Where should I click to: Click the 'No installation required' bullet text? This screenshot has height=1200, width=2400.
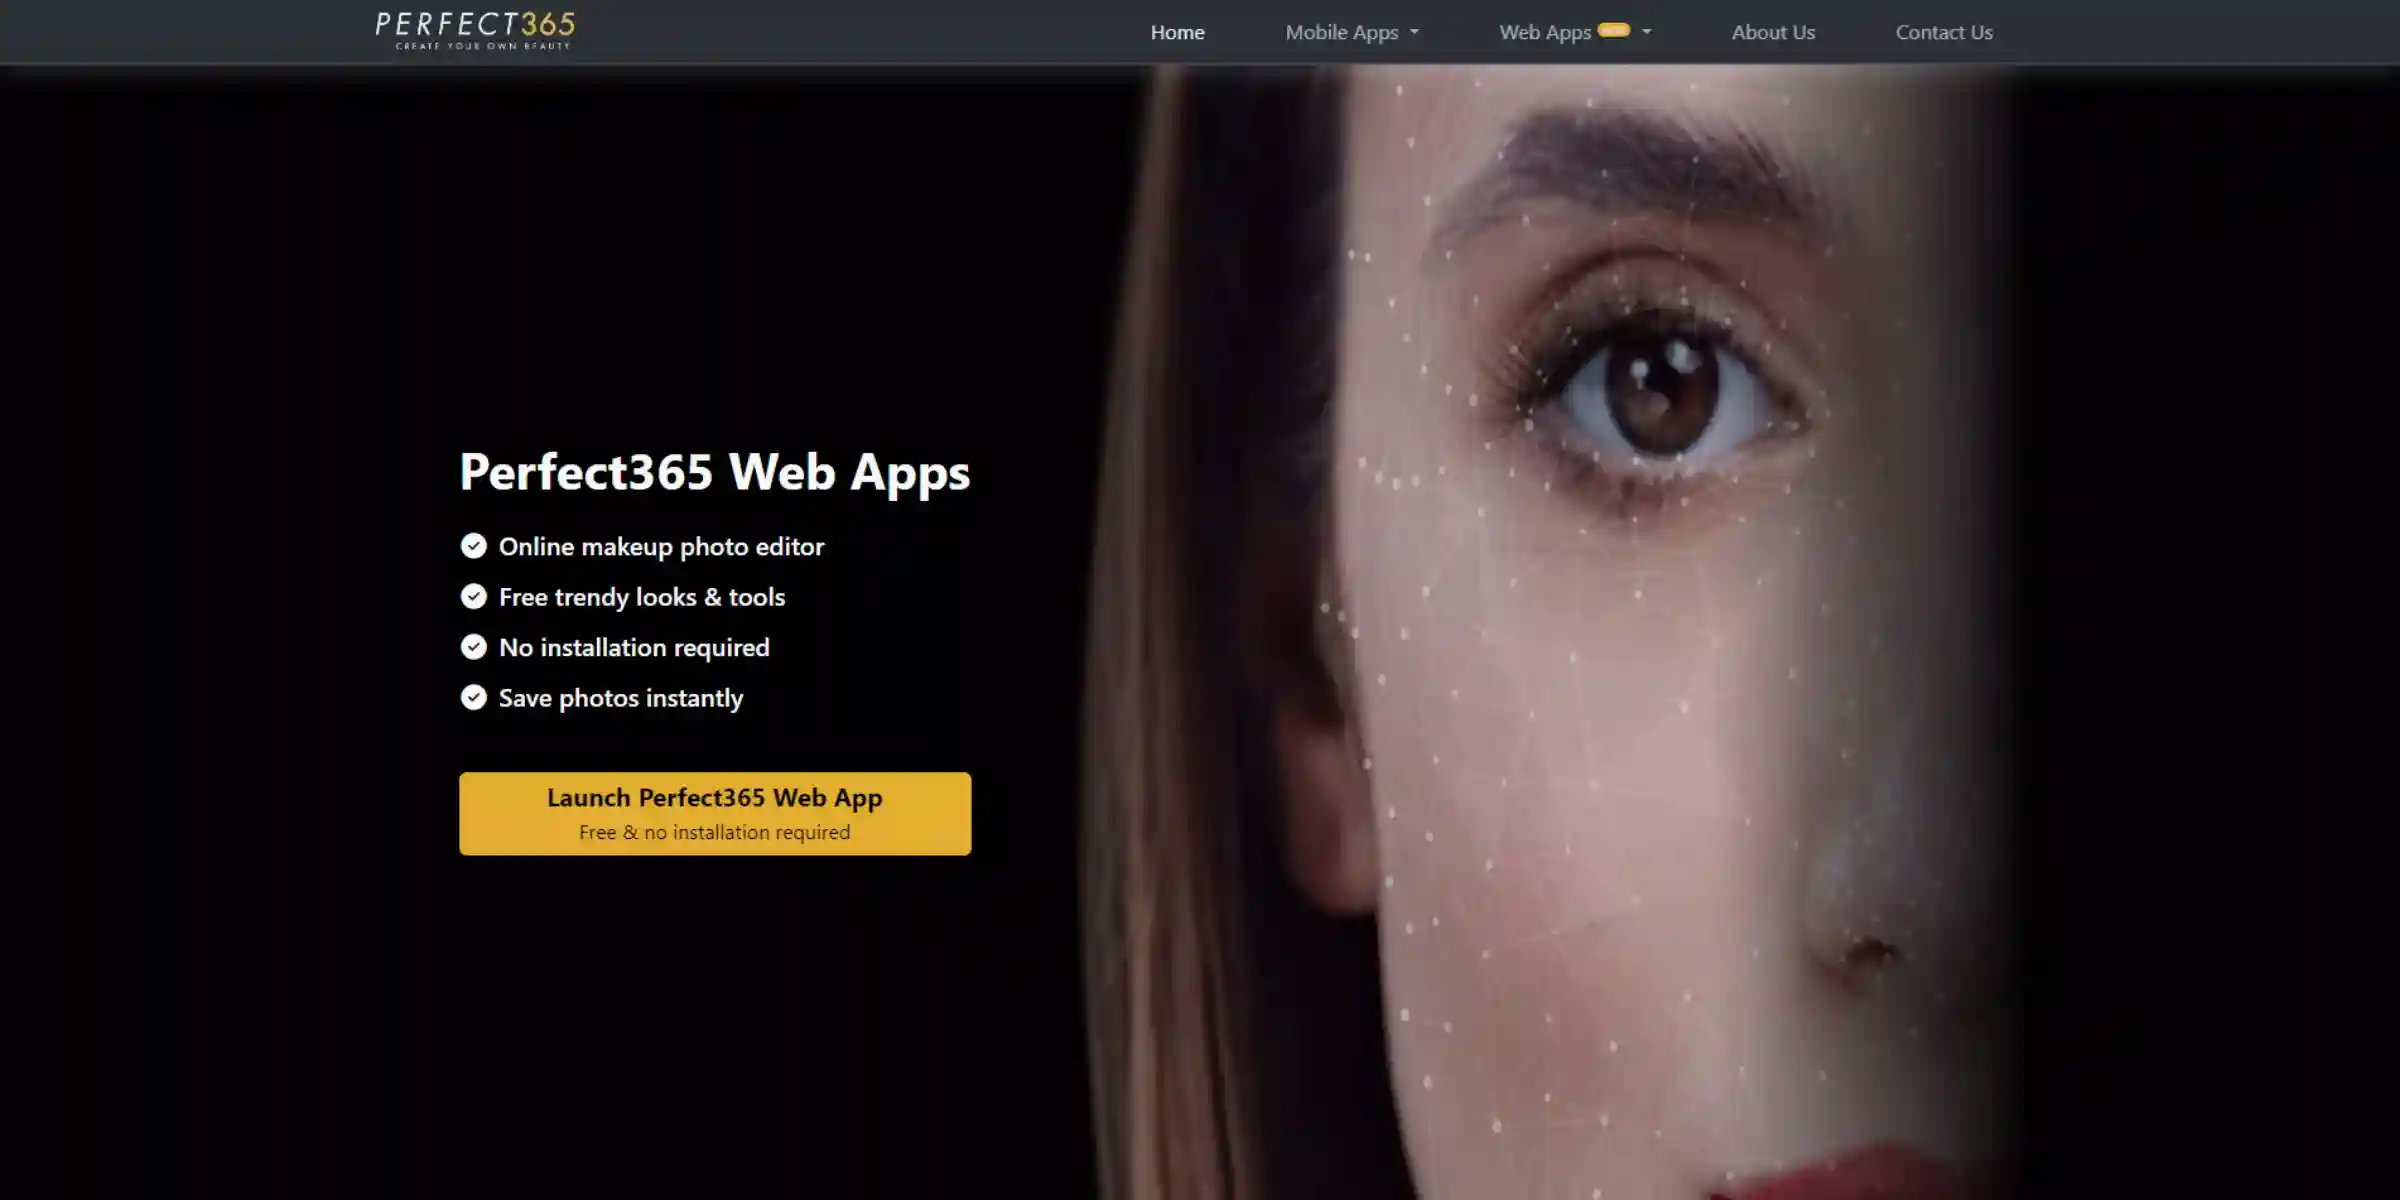[x=634, y=648]
